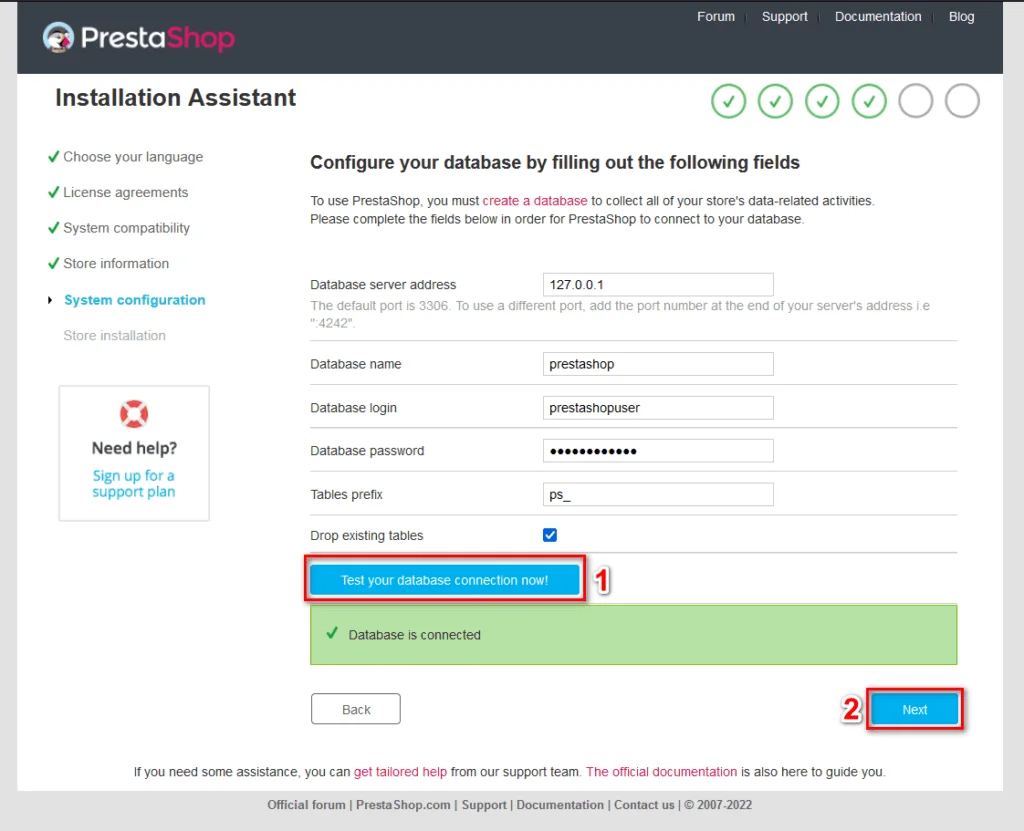
Task: Select Store information step in sidebar
Action: pos(116,263)
